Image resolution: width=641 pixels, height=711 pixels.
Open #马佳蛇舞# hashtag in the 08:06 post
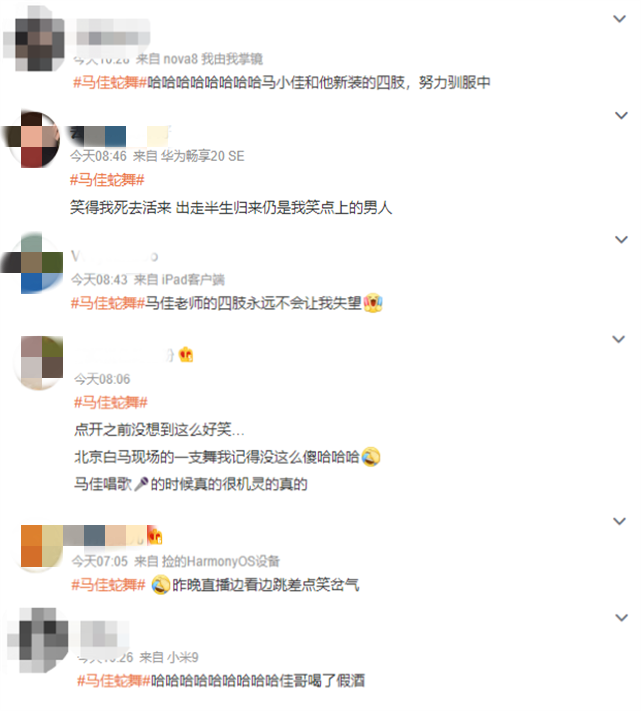pos(111,402)
